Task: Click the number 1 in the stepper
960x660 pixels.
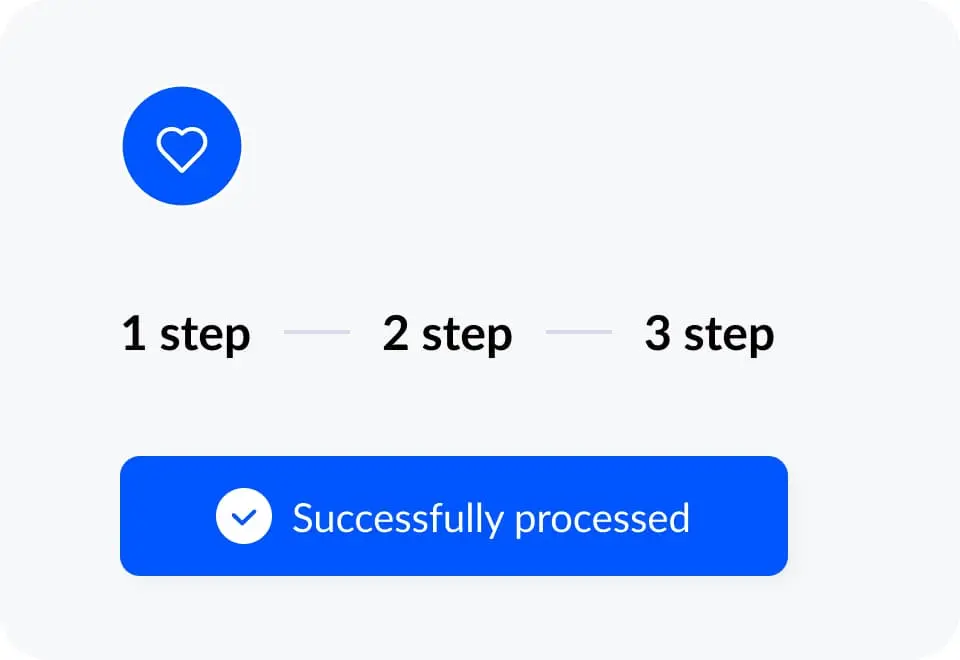Action: [x=134, y=334]
